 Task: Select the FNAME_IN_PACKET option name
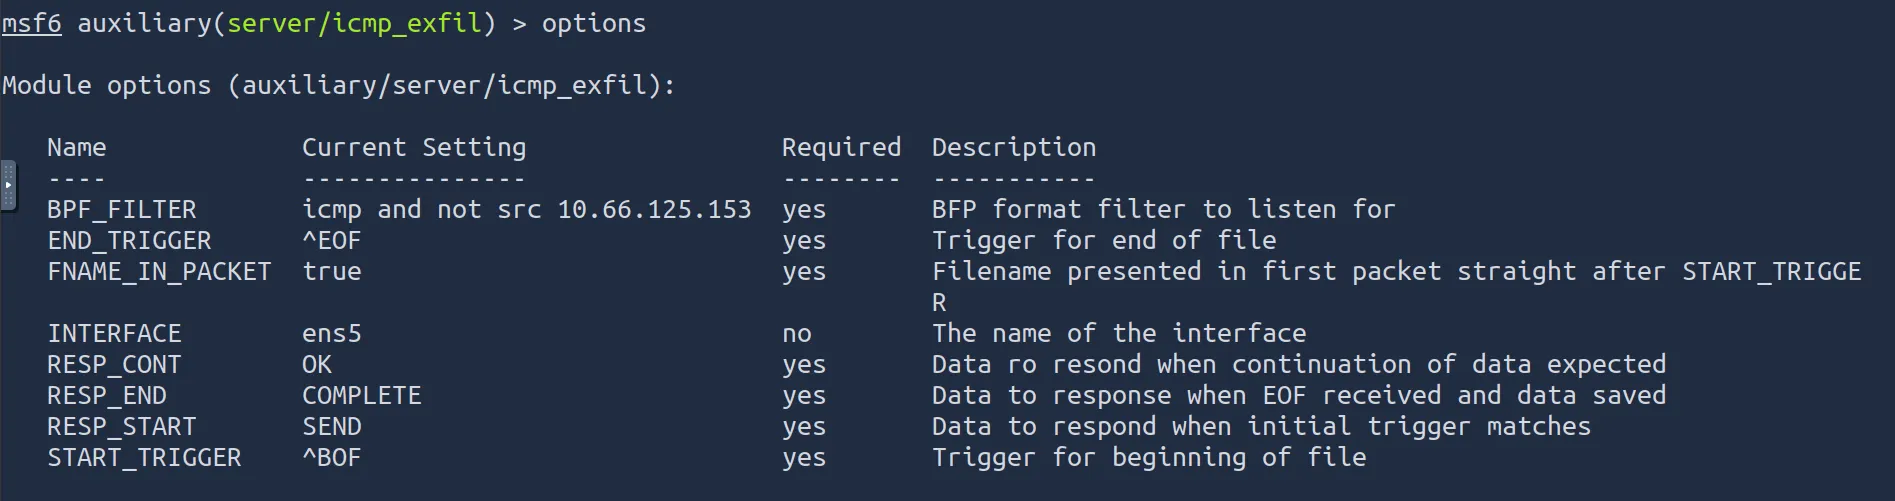click(159, 271)
